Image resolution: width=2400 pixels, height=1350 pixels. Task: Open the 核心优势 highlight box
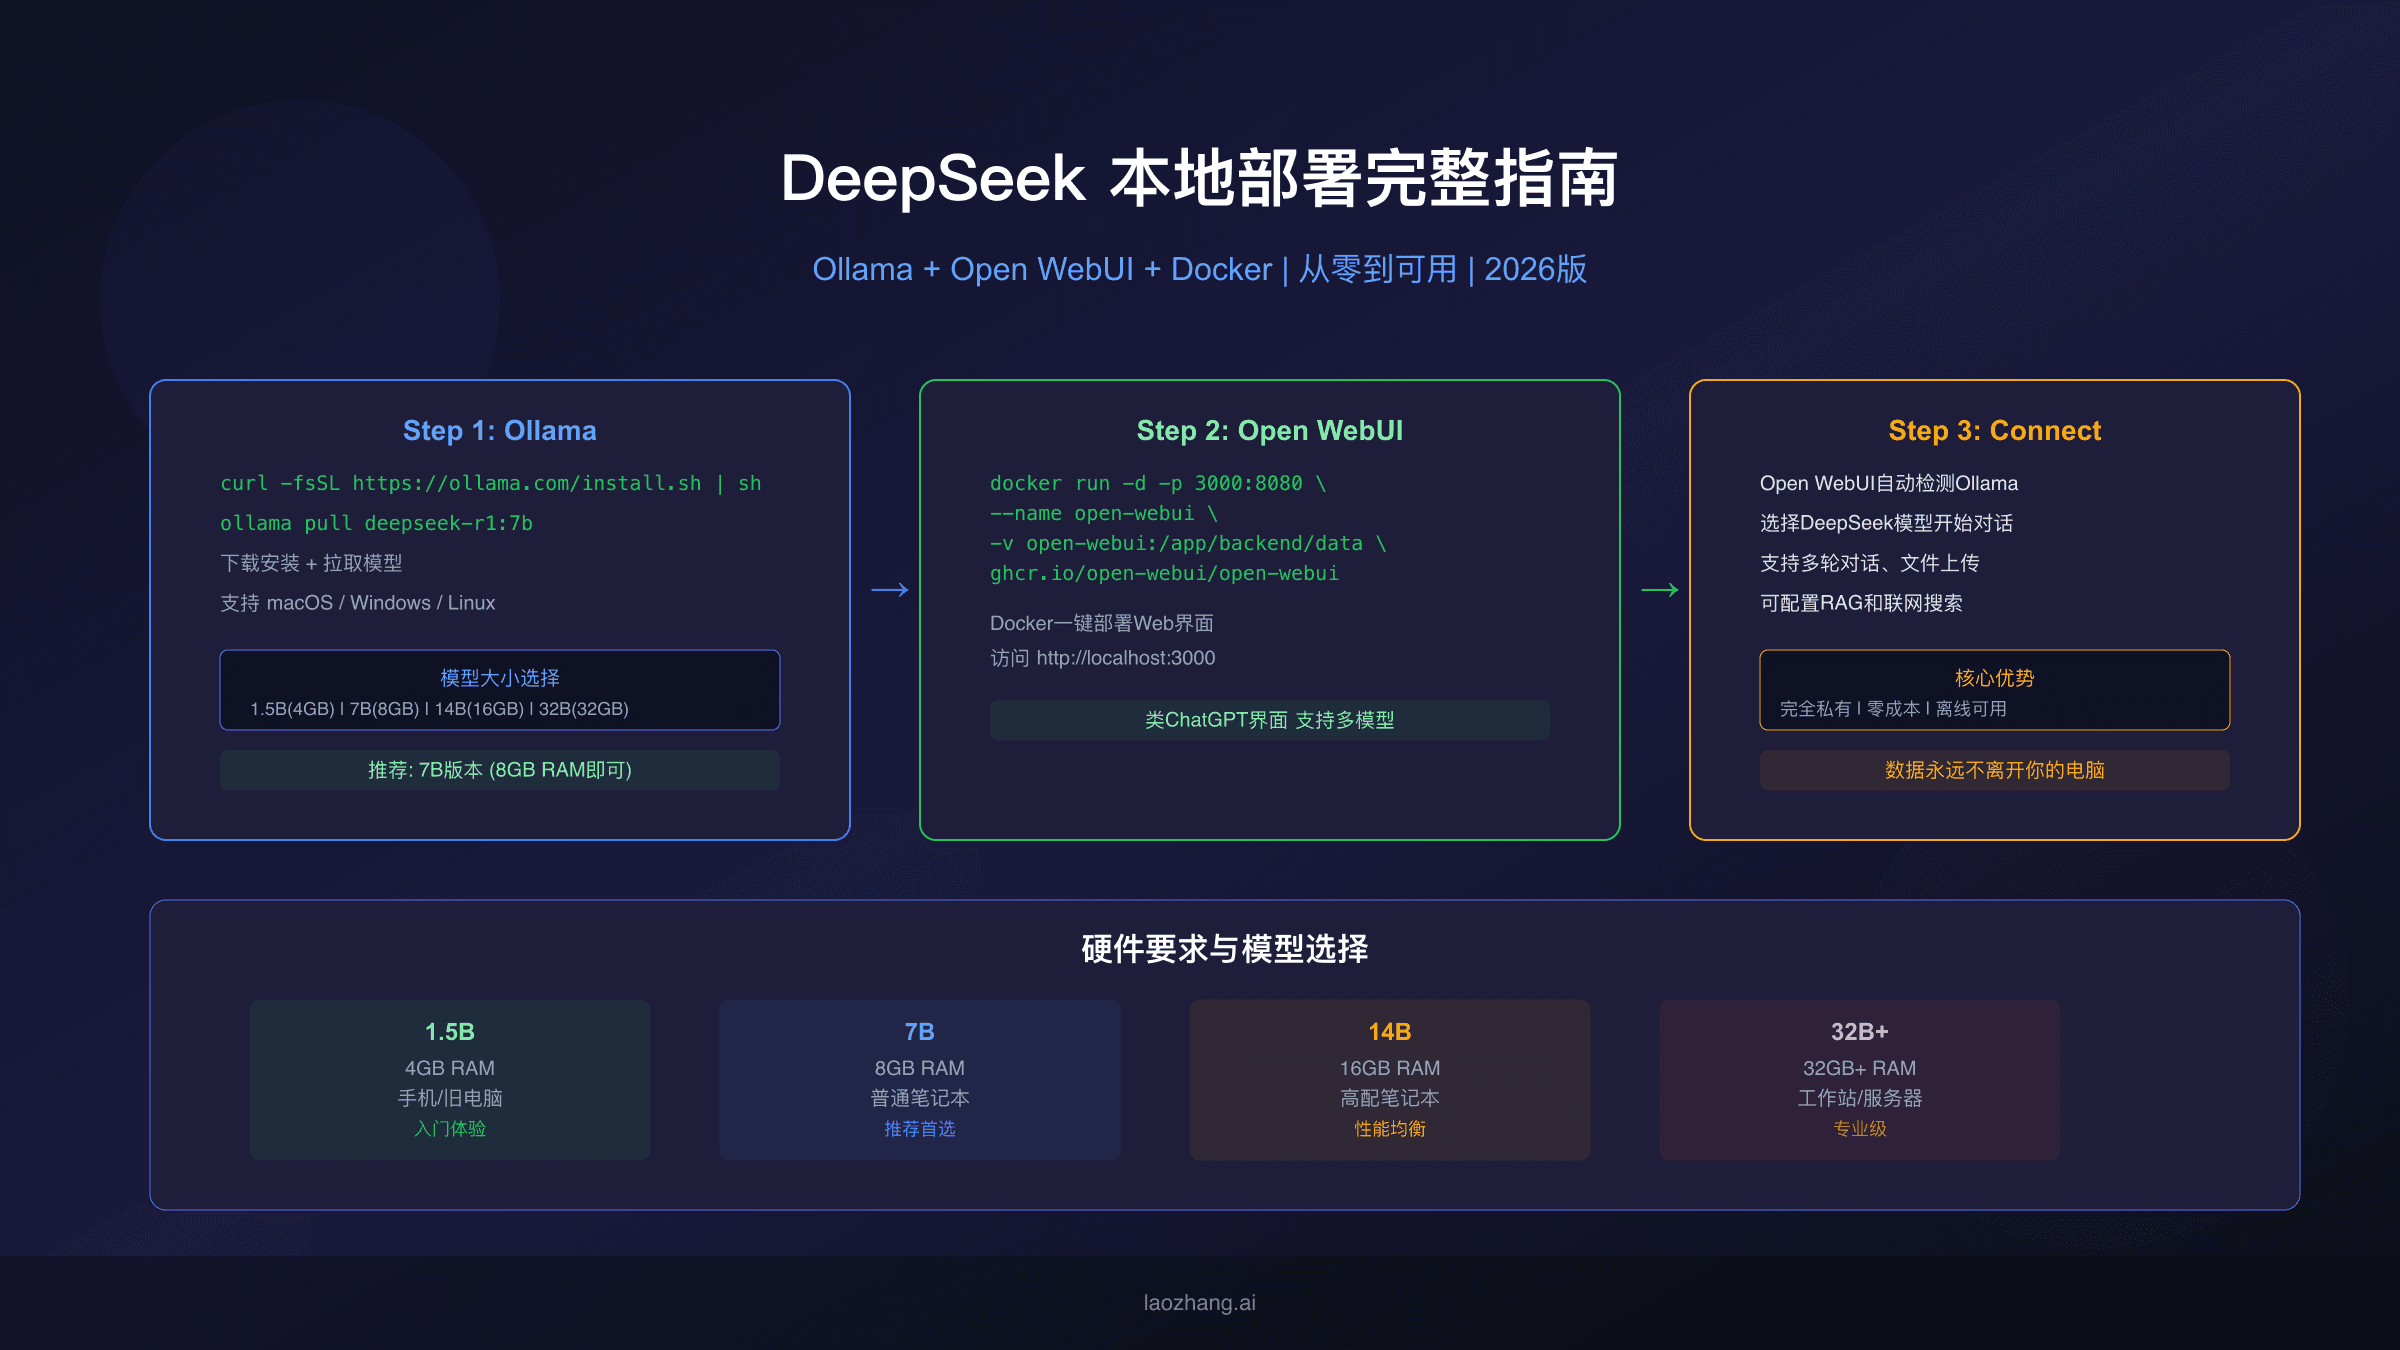point(1994,690)
